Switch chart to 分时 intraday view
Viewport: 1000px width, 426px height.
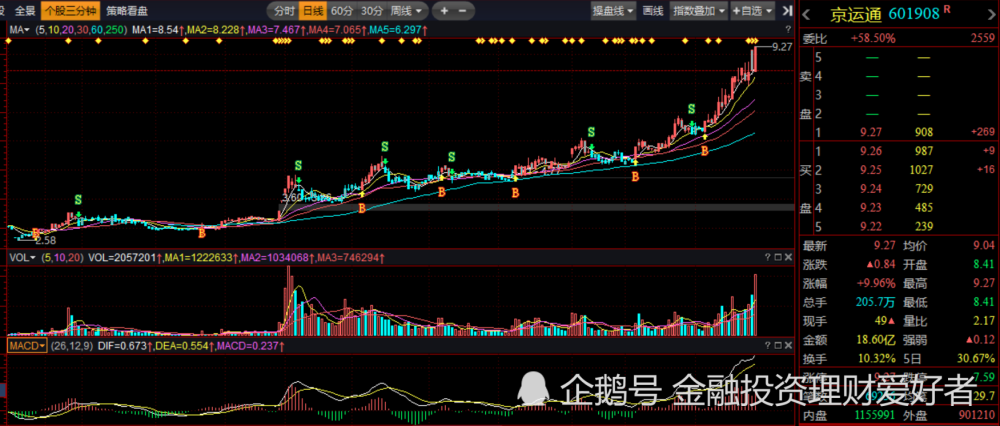point(285,11)
